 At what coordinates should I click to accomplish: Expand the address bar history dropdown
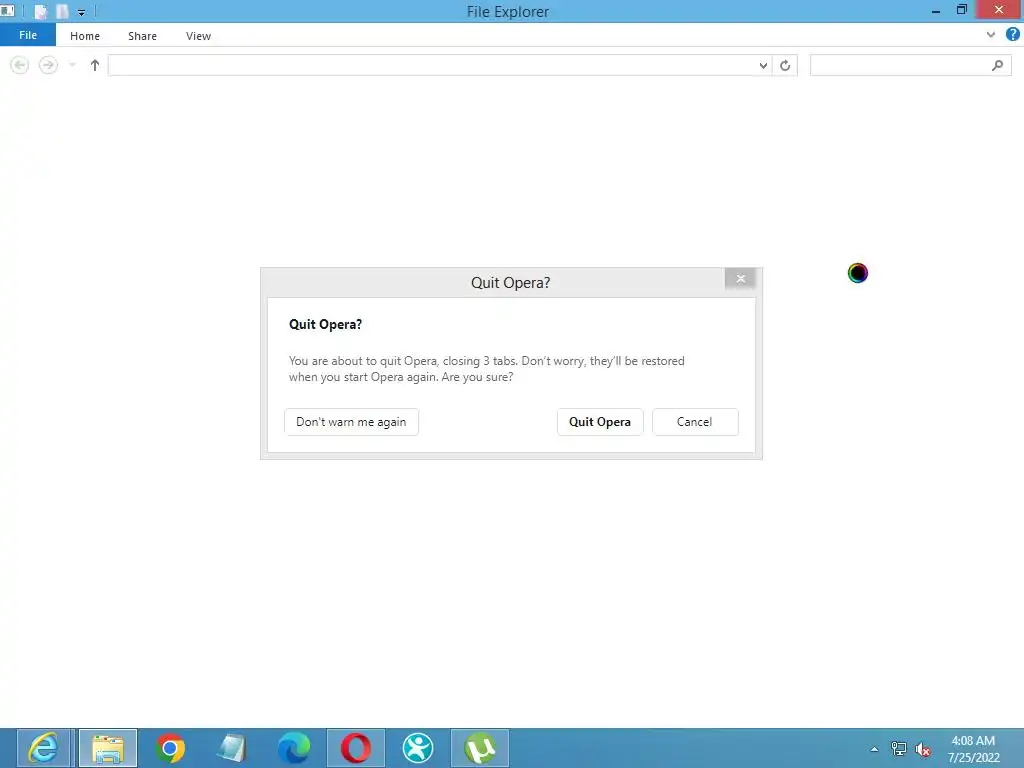point(763,65)
